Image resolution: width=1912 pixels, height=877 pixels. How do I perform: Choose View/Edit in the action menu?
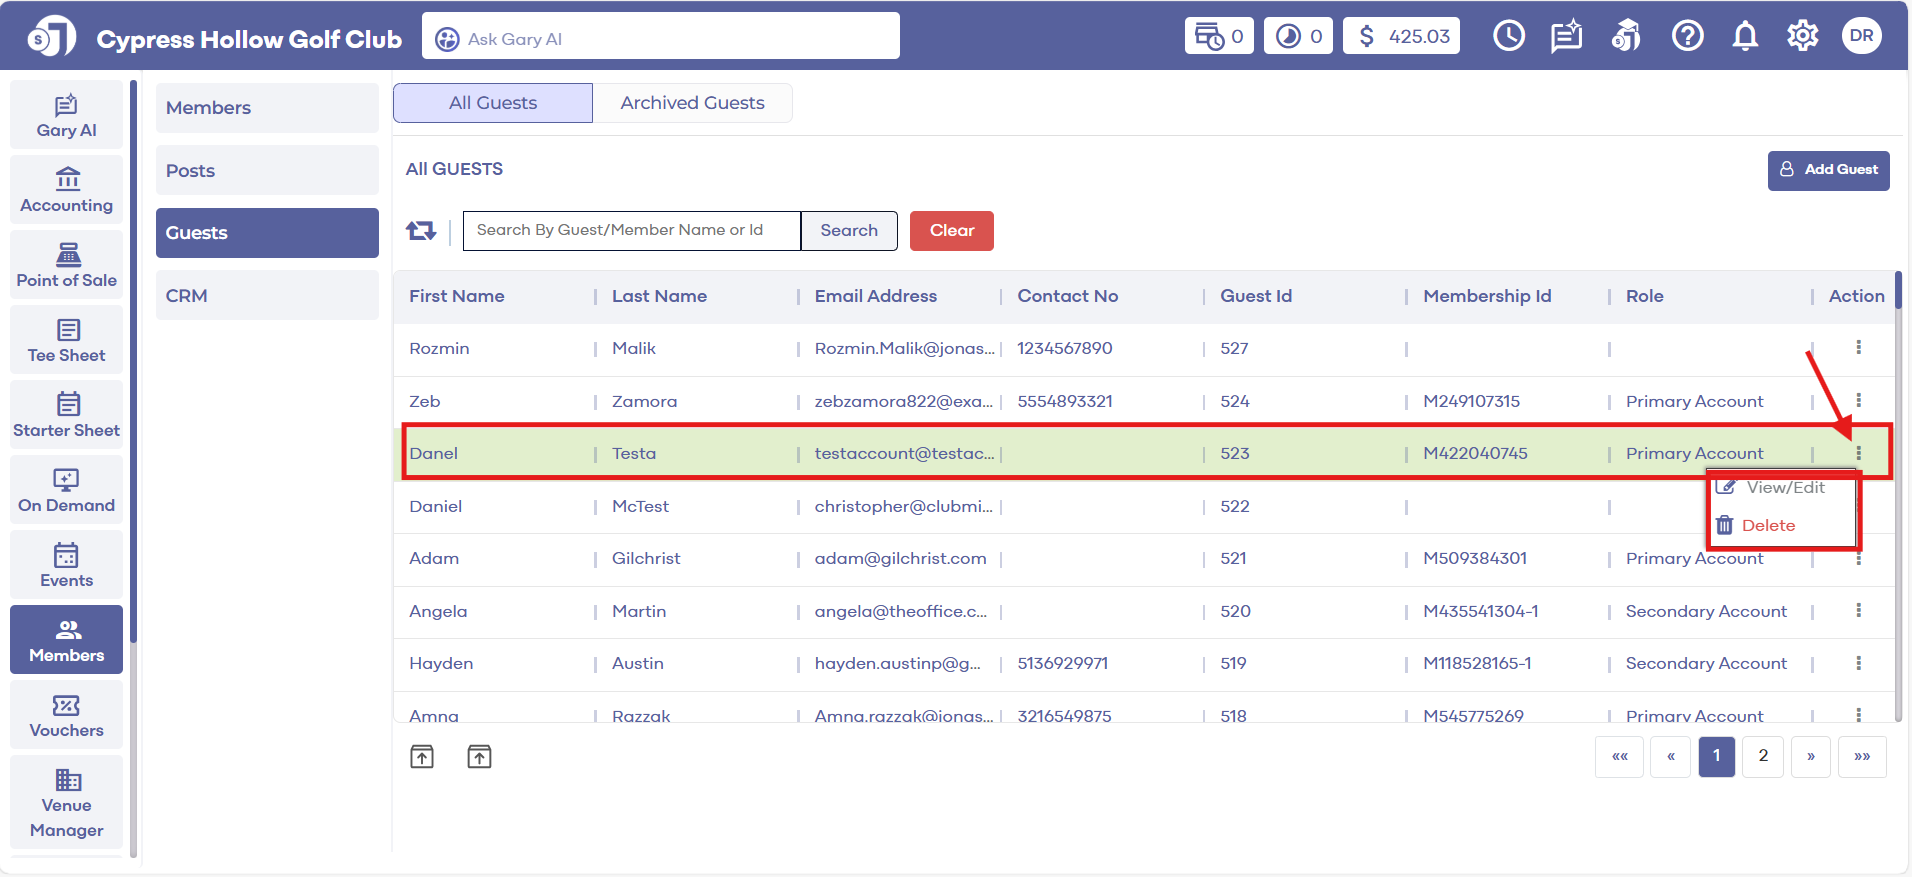point(1784,488)
